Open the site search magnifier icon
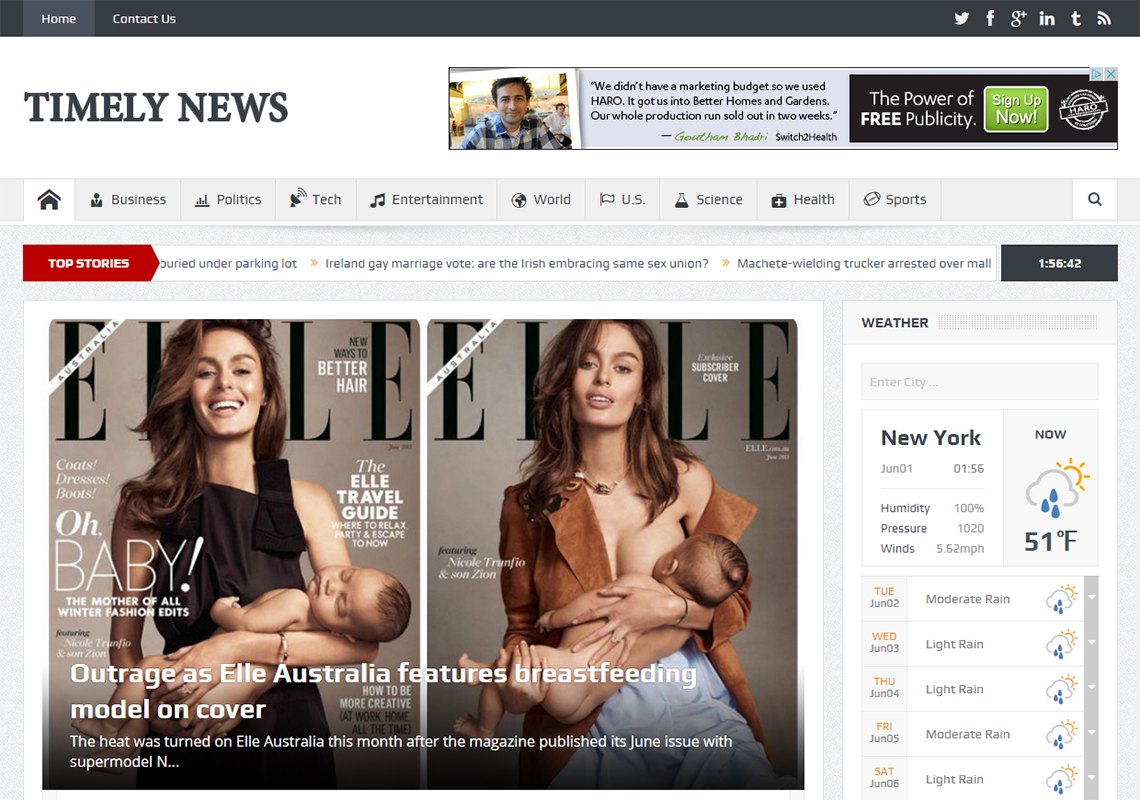 (1094, 199)
